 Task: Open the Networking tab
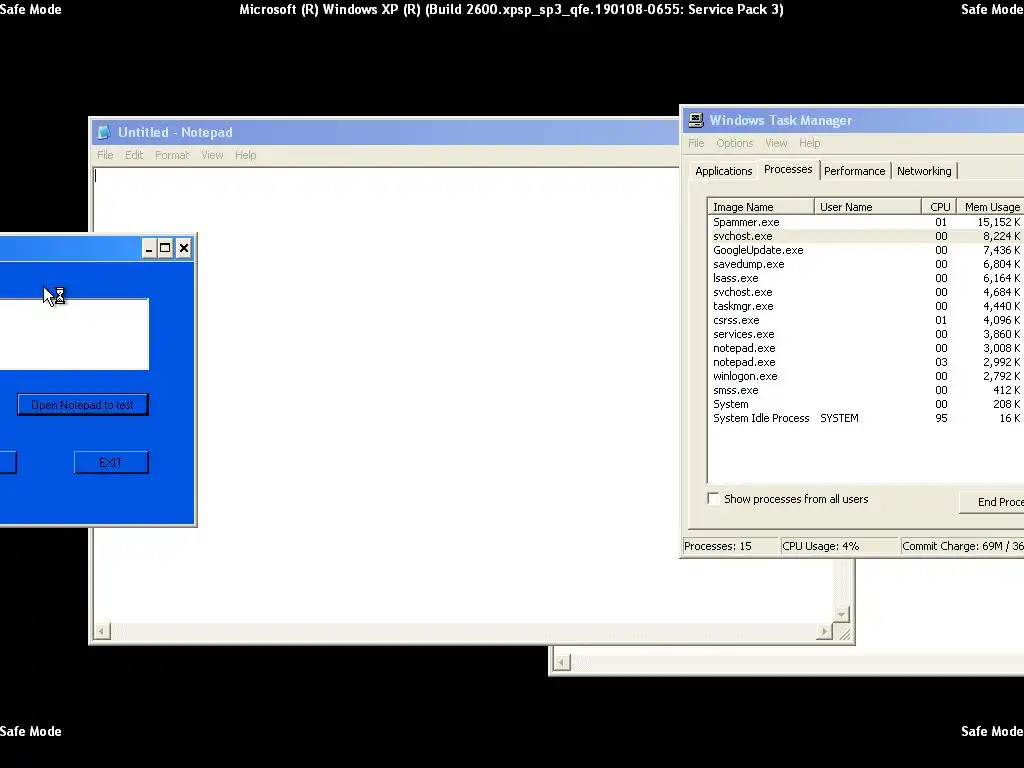tap(924, 171)
